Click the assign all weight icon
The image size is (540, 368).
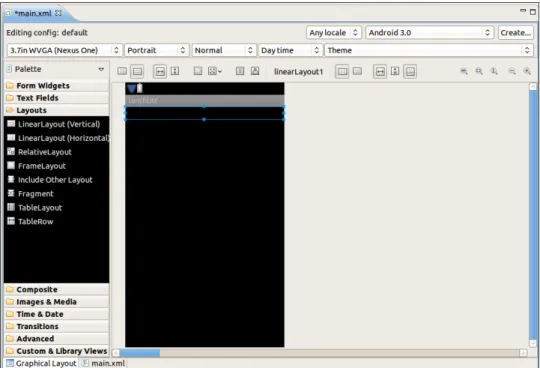click(255, 71)
